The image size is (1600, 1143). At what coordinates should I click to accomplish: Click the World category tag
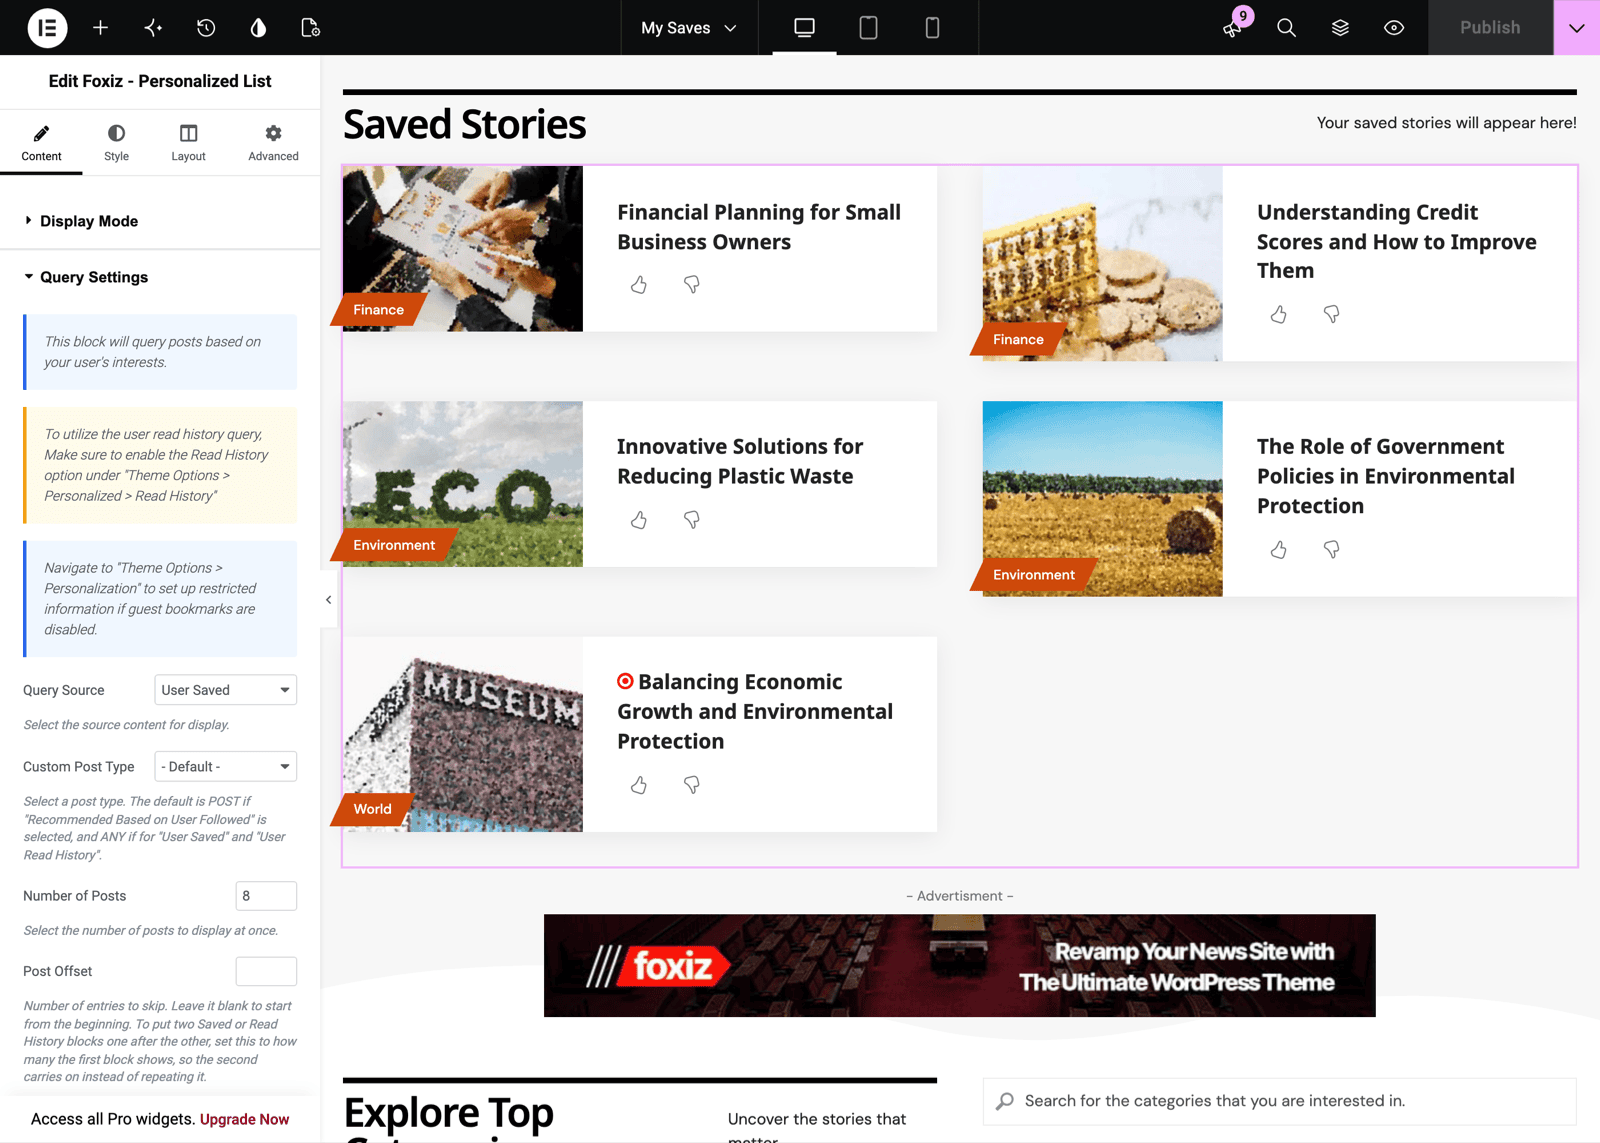coord(372,809)
